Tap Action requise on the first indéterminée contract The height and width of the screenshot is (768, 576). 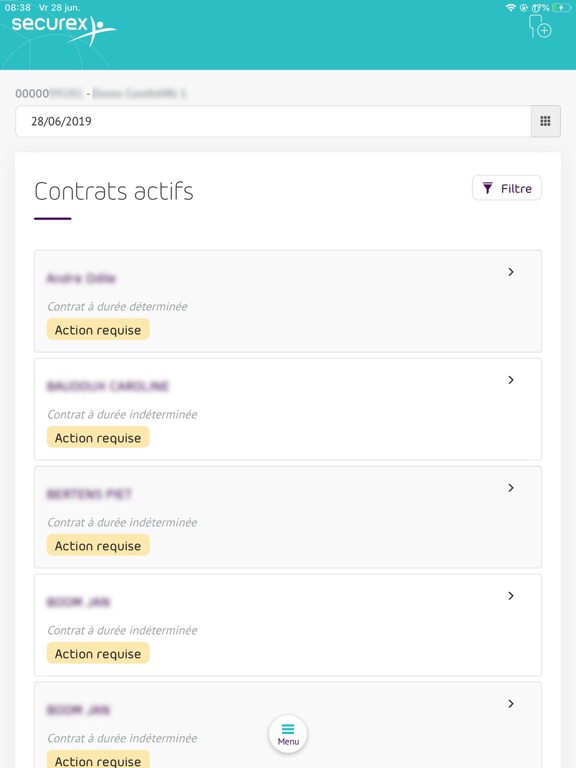point(98,437)
